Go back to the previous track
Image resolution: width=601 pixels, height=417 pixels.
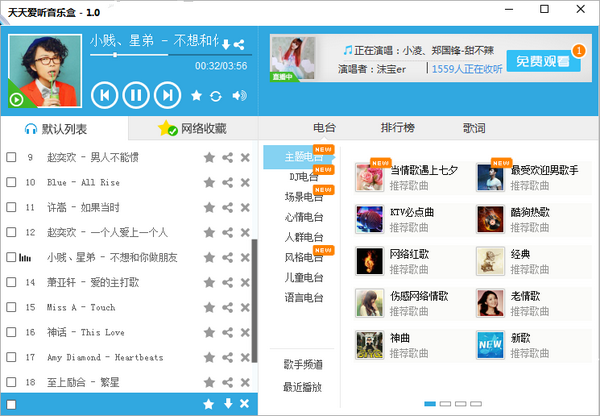click(x=103, y=95)
